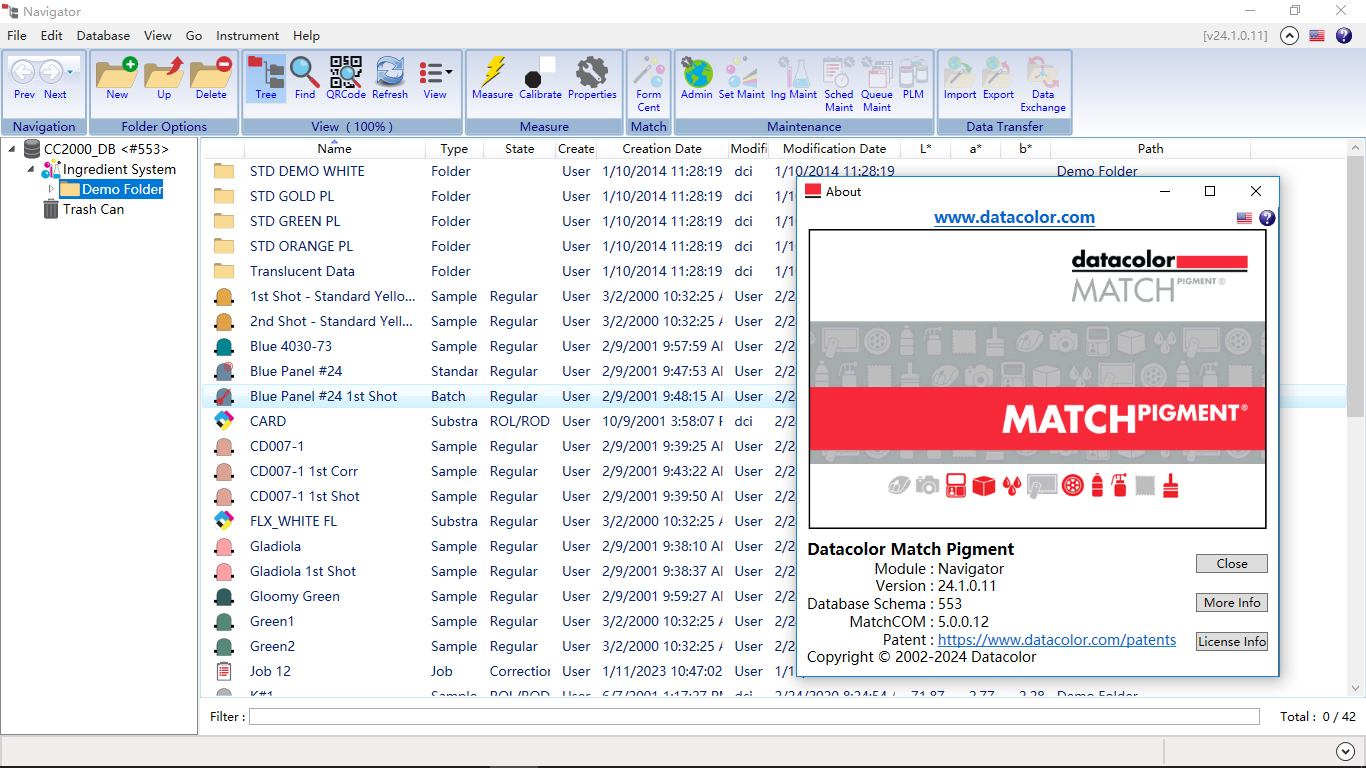Open Queue Maint tool
1366x768 pixels.
[x=877, y=84]
